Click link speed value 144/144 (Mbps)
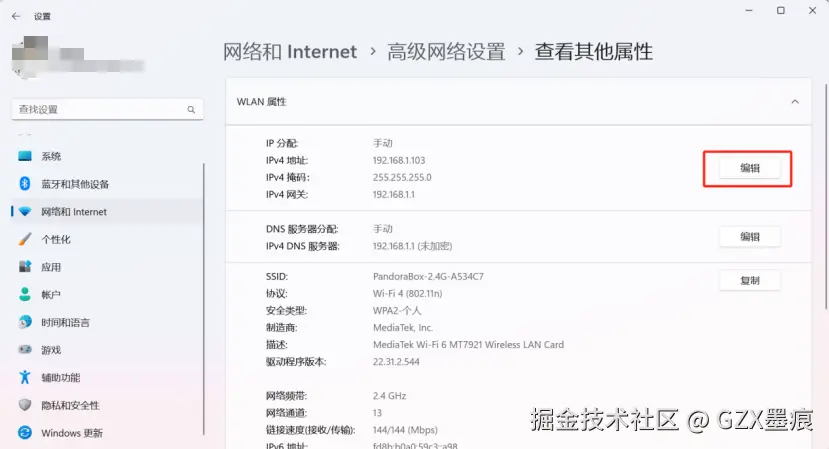 click(x=405, y=430)
